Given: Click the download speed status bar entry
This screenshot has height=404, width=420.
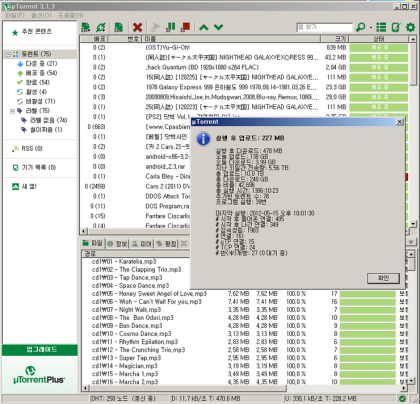Looking at the screenshot, I should point(227,398).
